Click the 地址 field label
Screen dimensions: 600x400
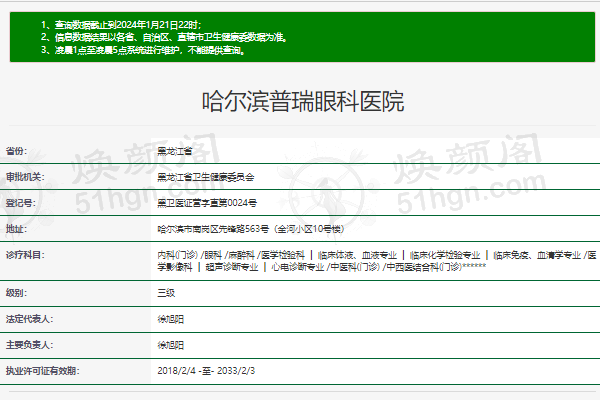pos(16,229)
